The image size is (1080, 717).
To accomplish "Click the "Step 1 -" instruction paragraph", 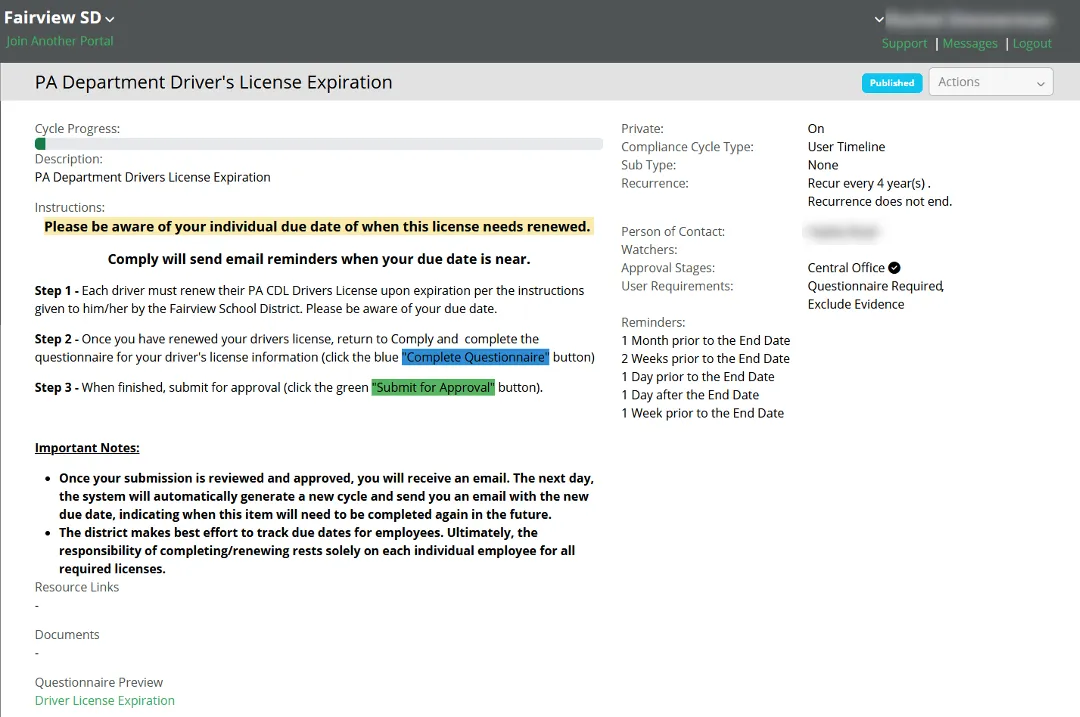I will point(309,300).
